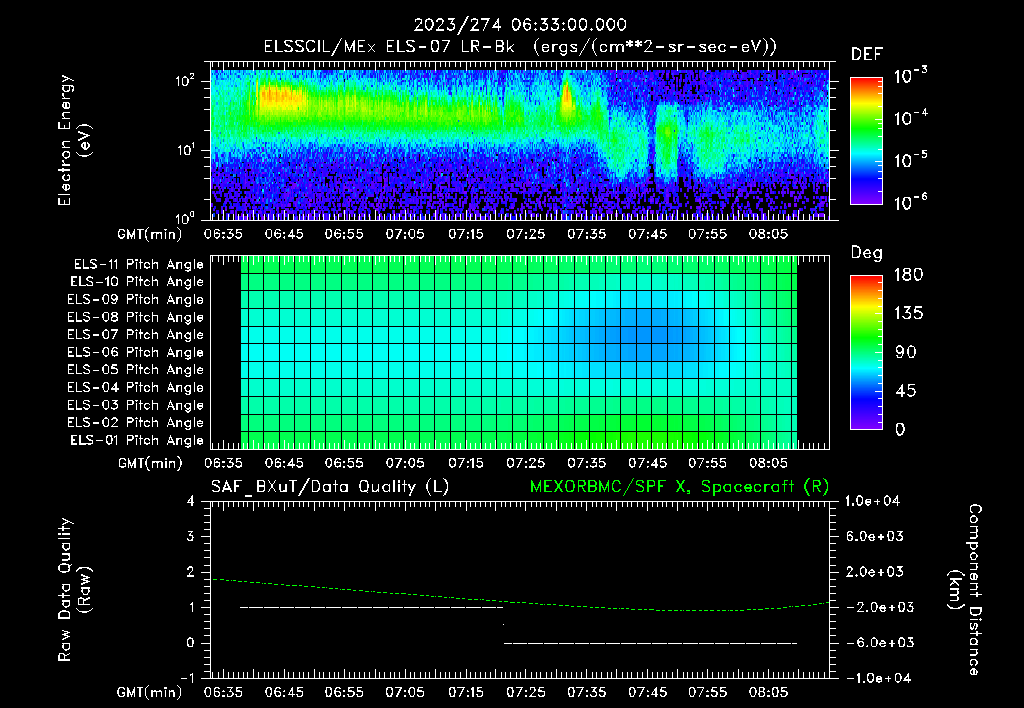Click the 4 tick on Raw Data Quality axis
The height and width of the screenshot is (708, 1024).
click(191, 501)
